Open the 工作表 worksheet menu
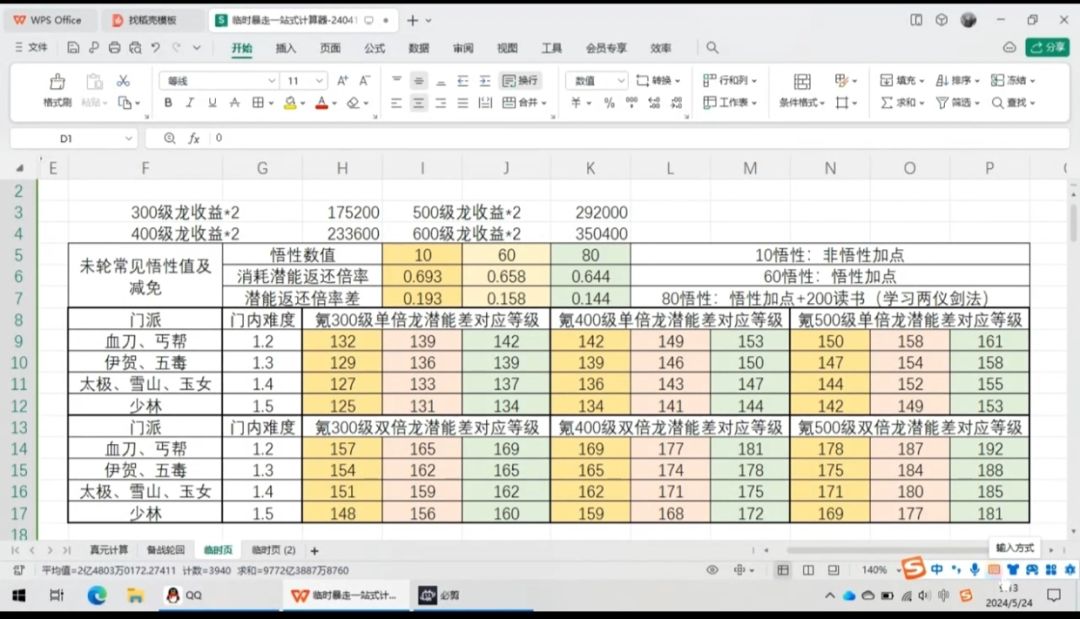Viewport: 1080px width, 619px height. click(x=729, y=103)
